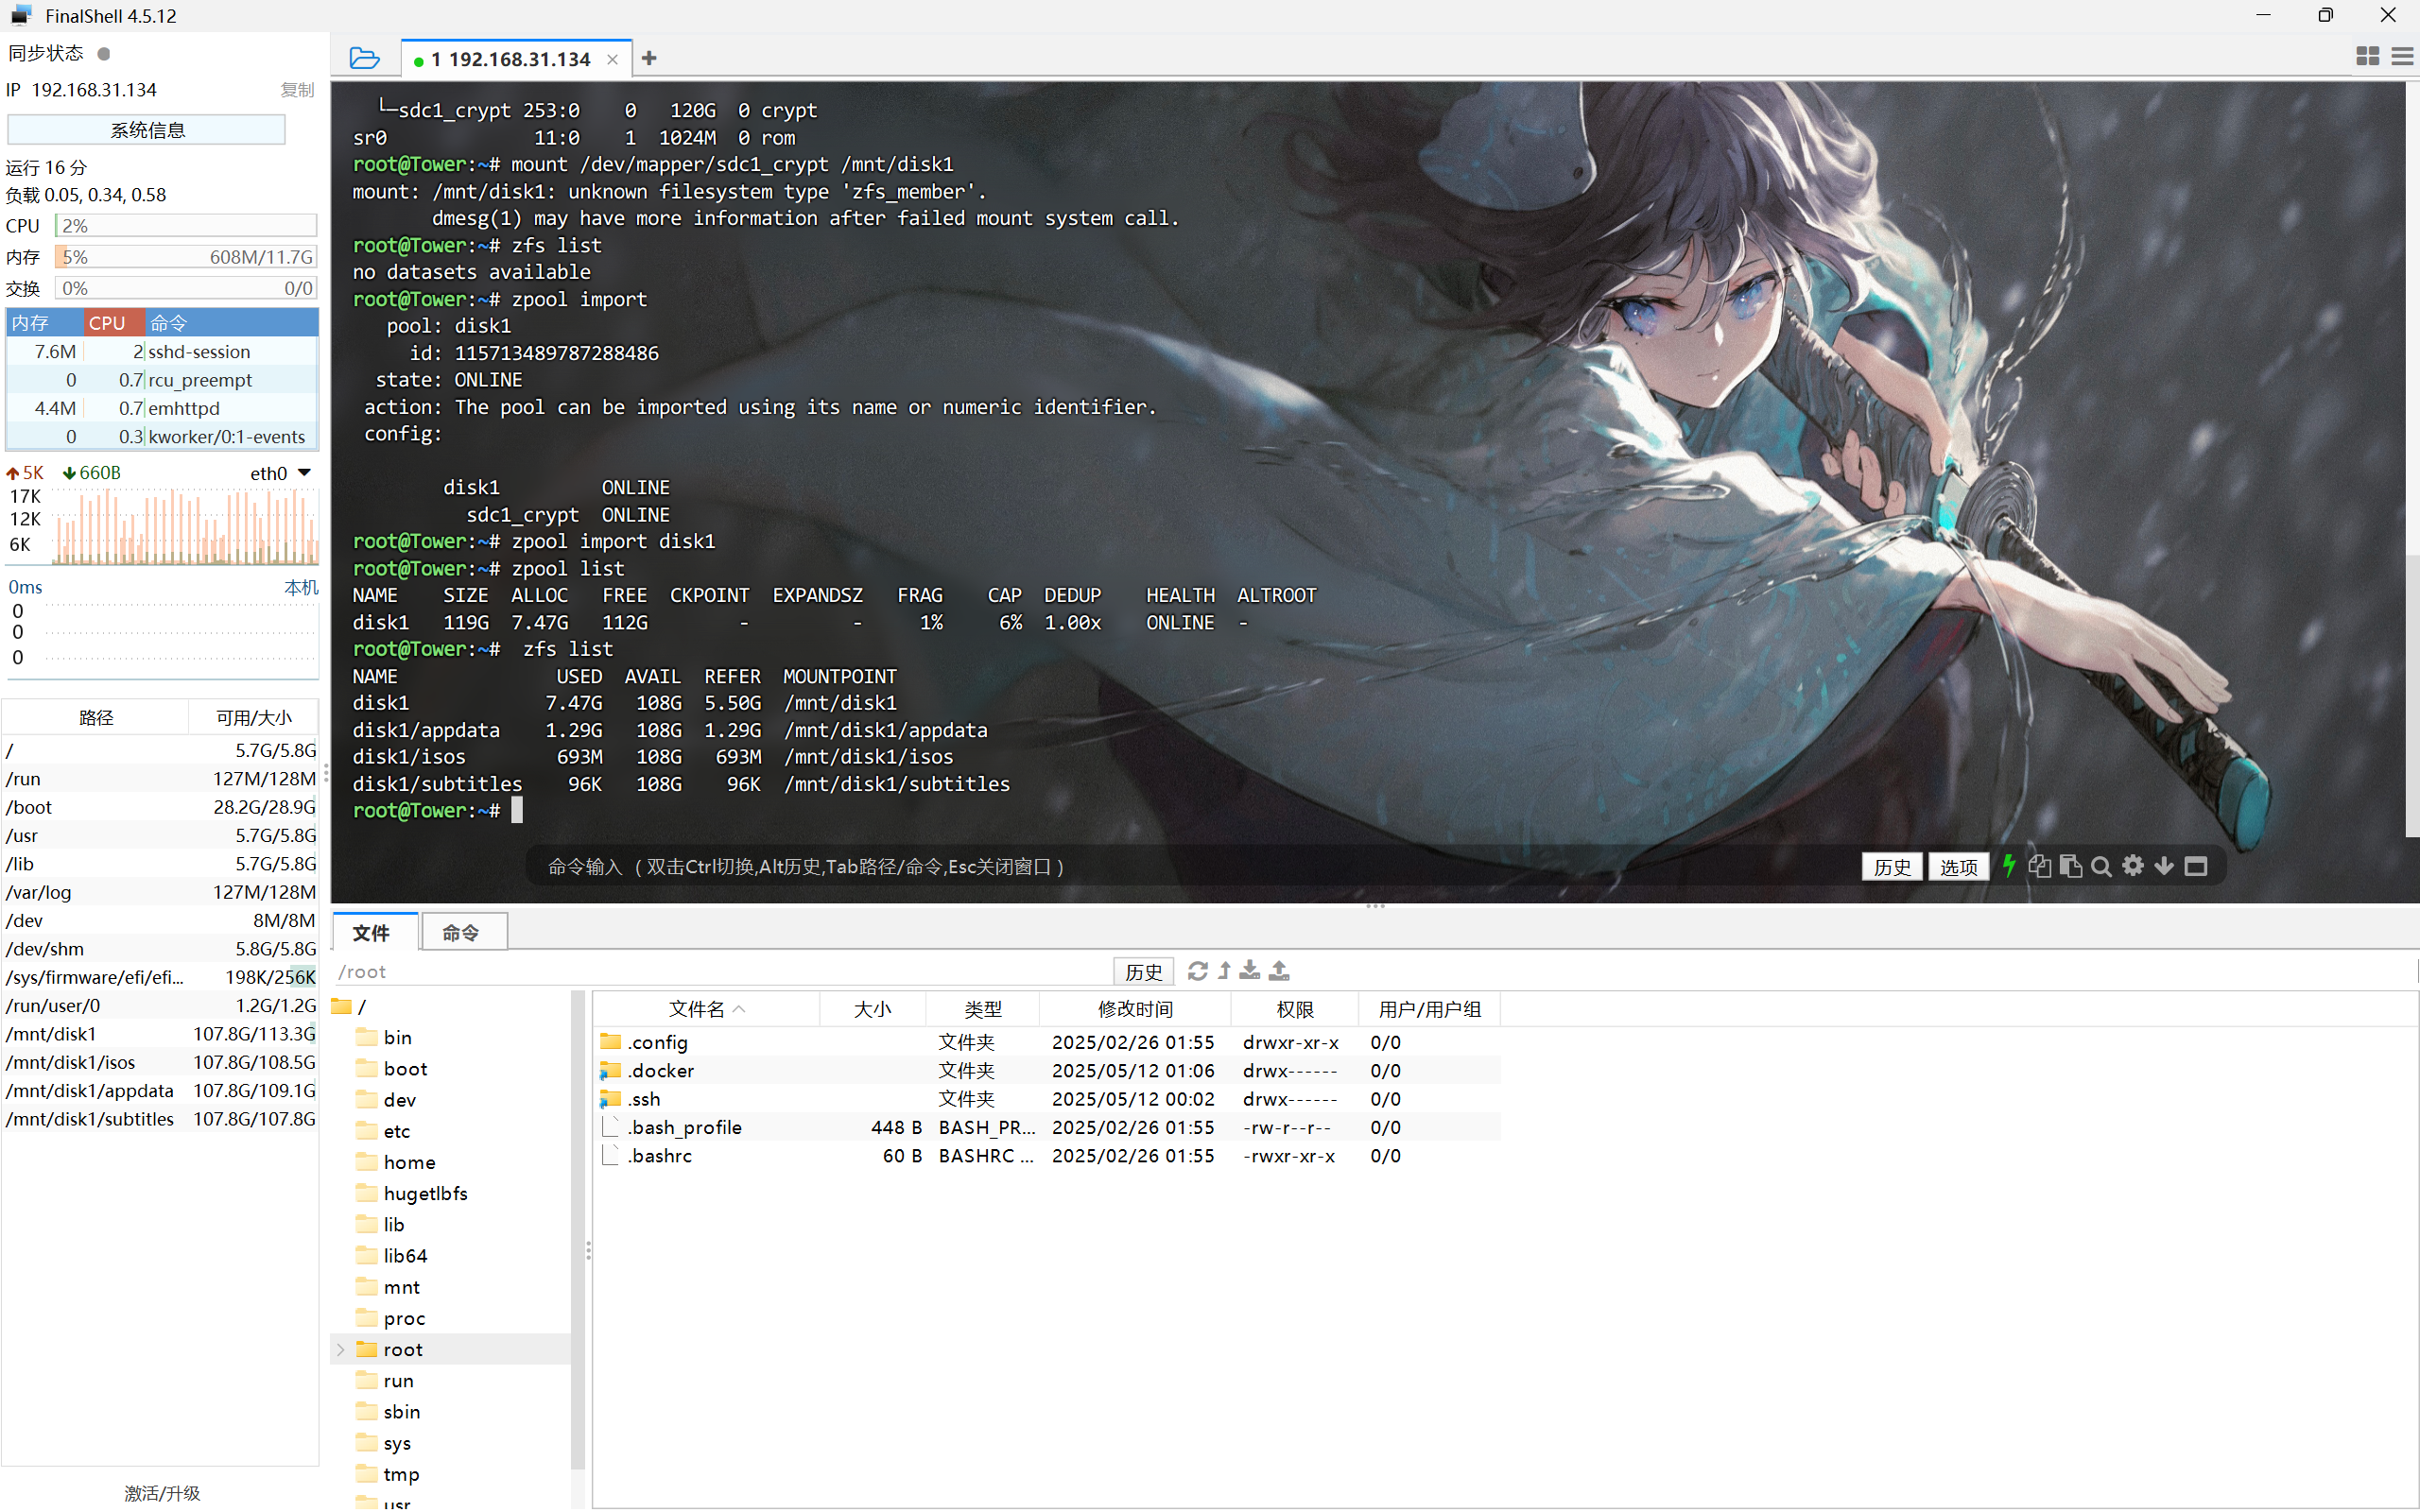Click the FinalShell app icon in title bar
The height and width of the screenshot is (1512, 2420).
[x=20, y=15]
